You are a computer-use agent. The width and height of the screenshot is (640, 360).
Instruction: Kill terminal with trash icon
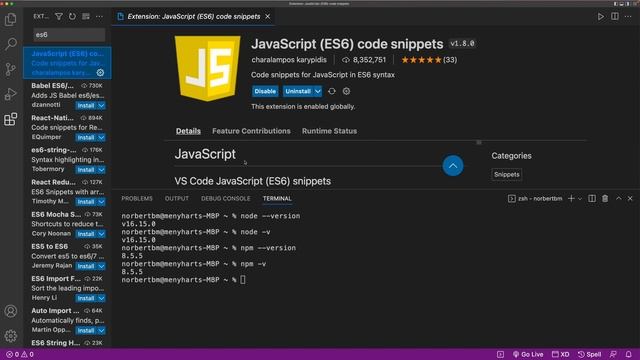point(605,198)
